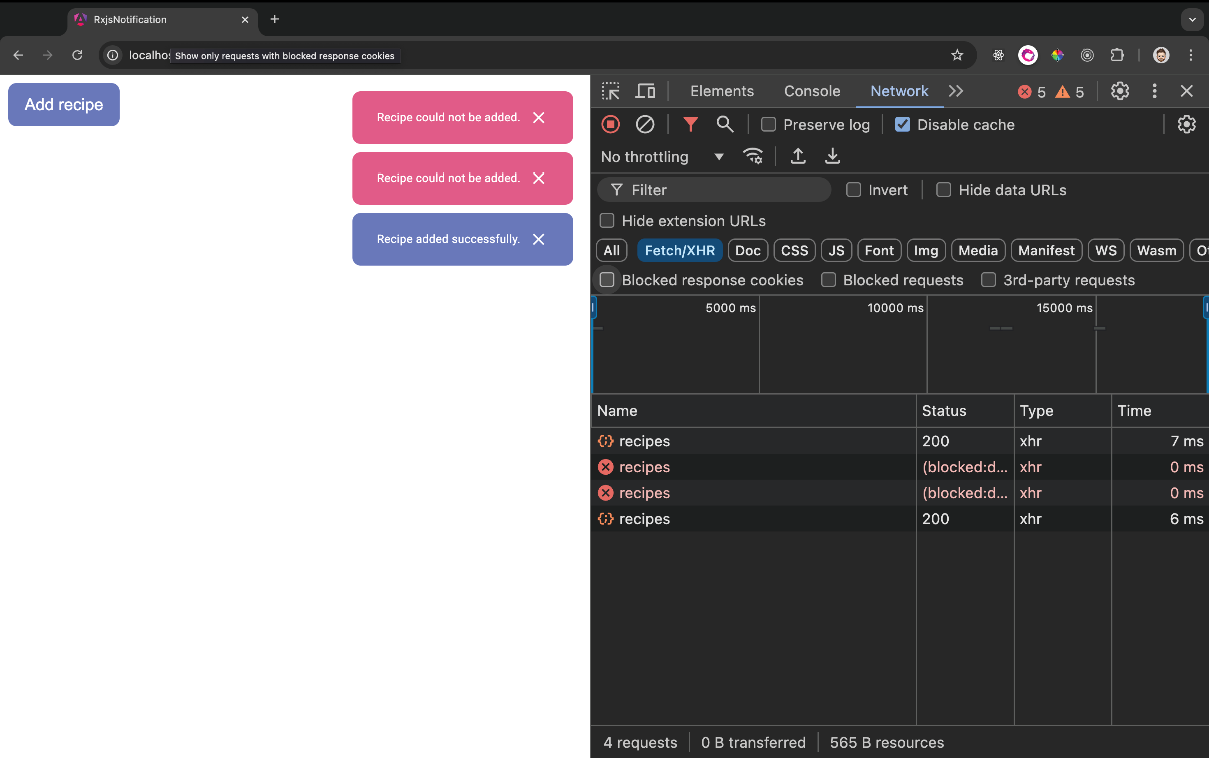The image size is (1209, 758).
Task: Dismiss first 'Recipe could not be added' notification
Action: tap(539, 117)
